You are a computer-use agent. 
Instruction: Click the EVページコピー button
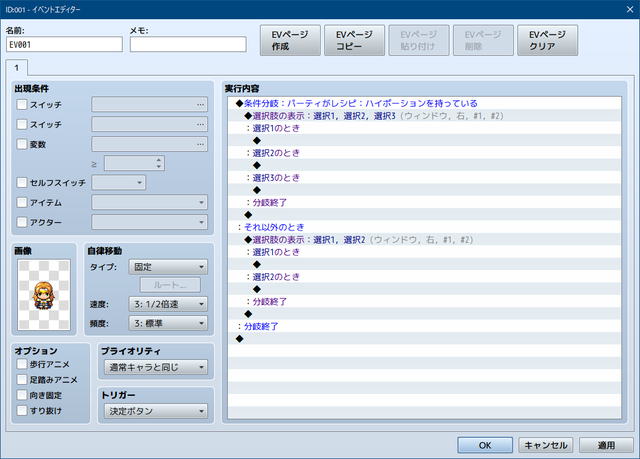[354, 40]
